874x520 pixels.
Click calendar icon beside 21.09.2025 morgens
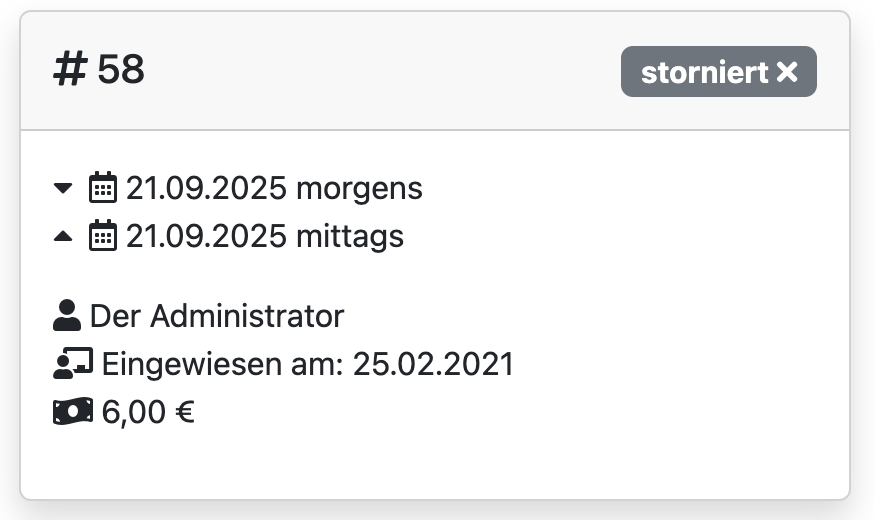pyautogui.click(x=103, y=187)
